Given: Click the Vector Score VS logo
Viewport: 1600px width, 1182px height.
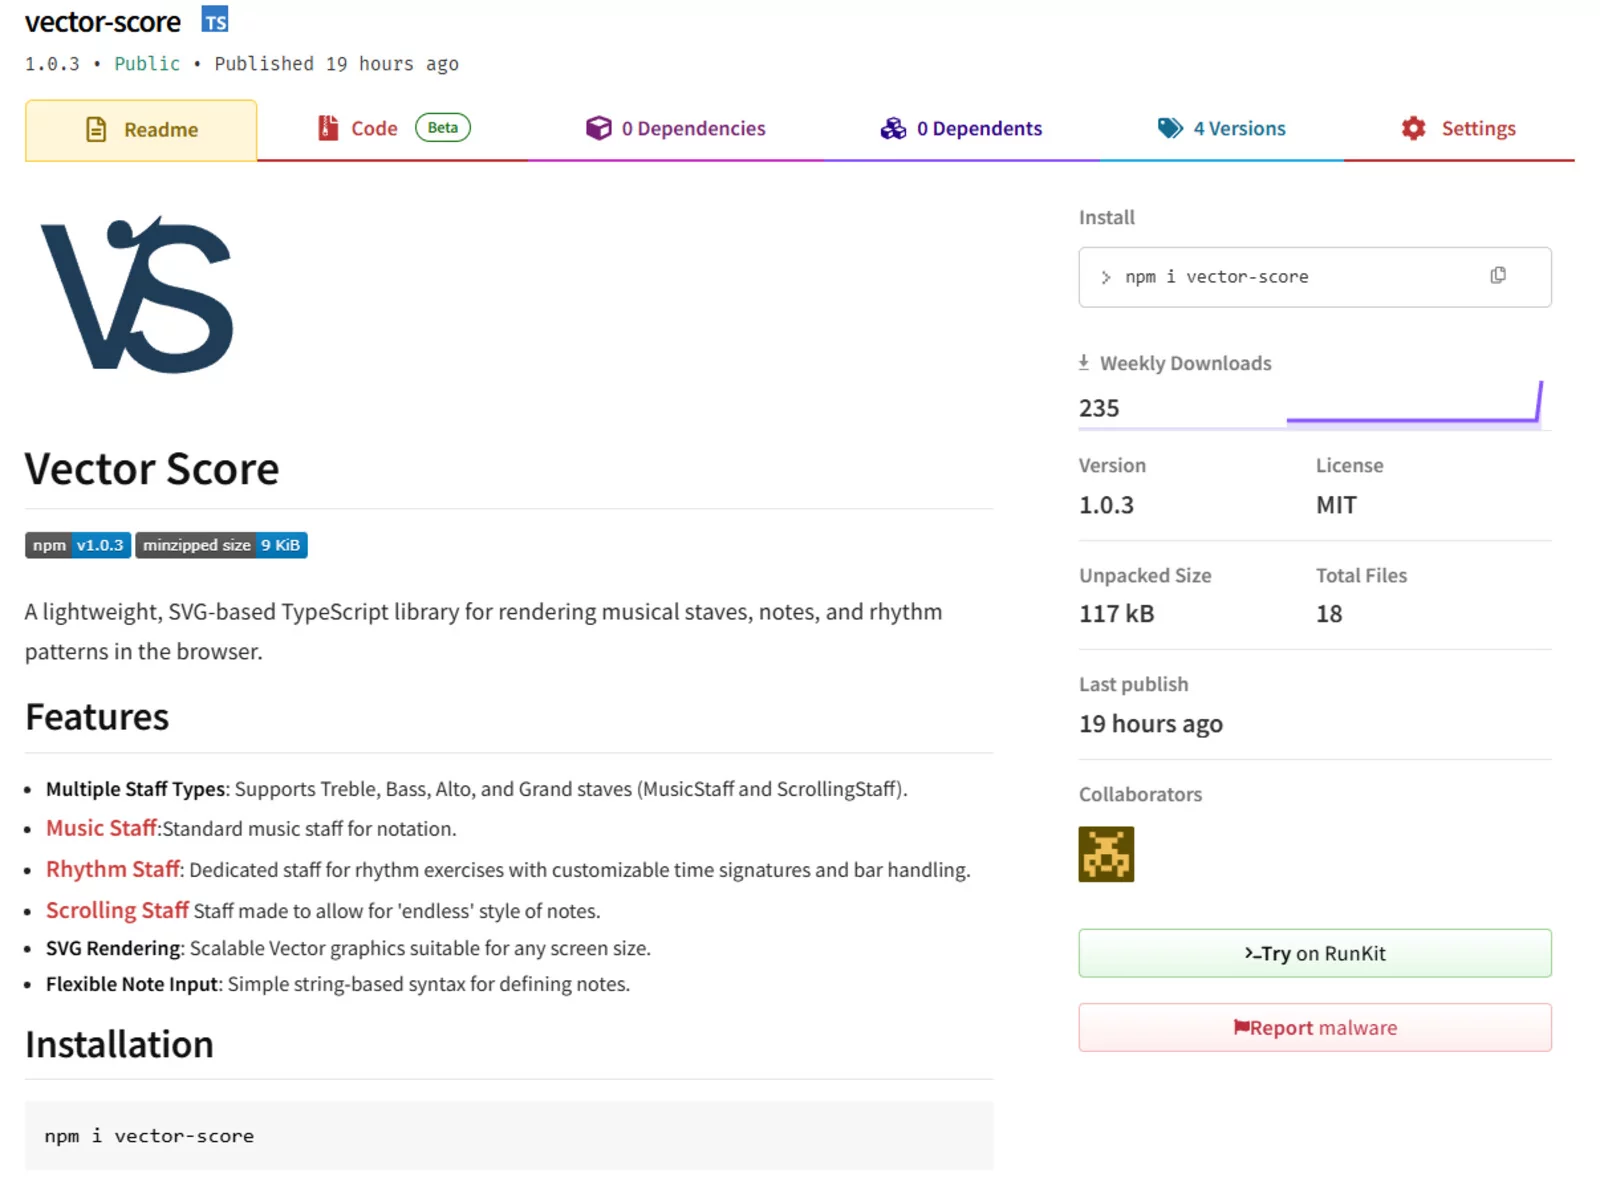Looking at the screenshot, I should pos(137,296).
